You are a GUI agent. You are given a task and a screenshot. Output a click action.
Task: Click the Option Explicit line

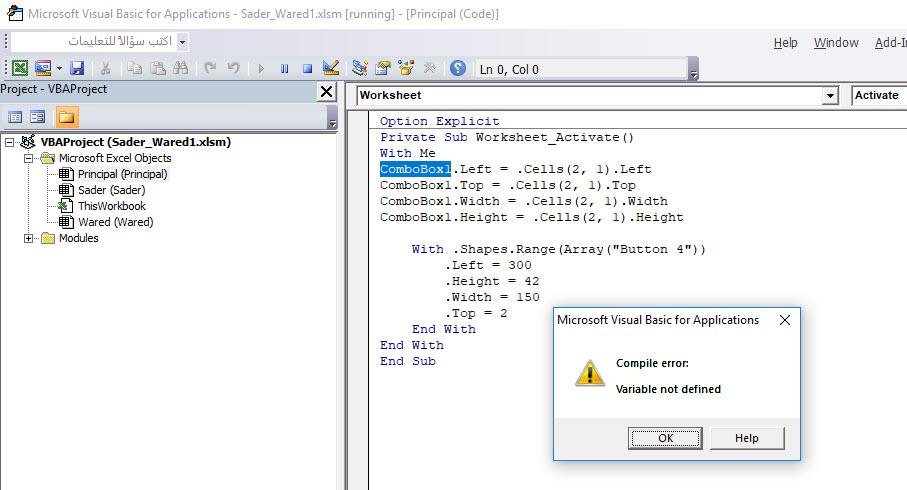[x=440, y=121]
